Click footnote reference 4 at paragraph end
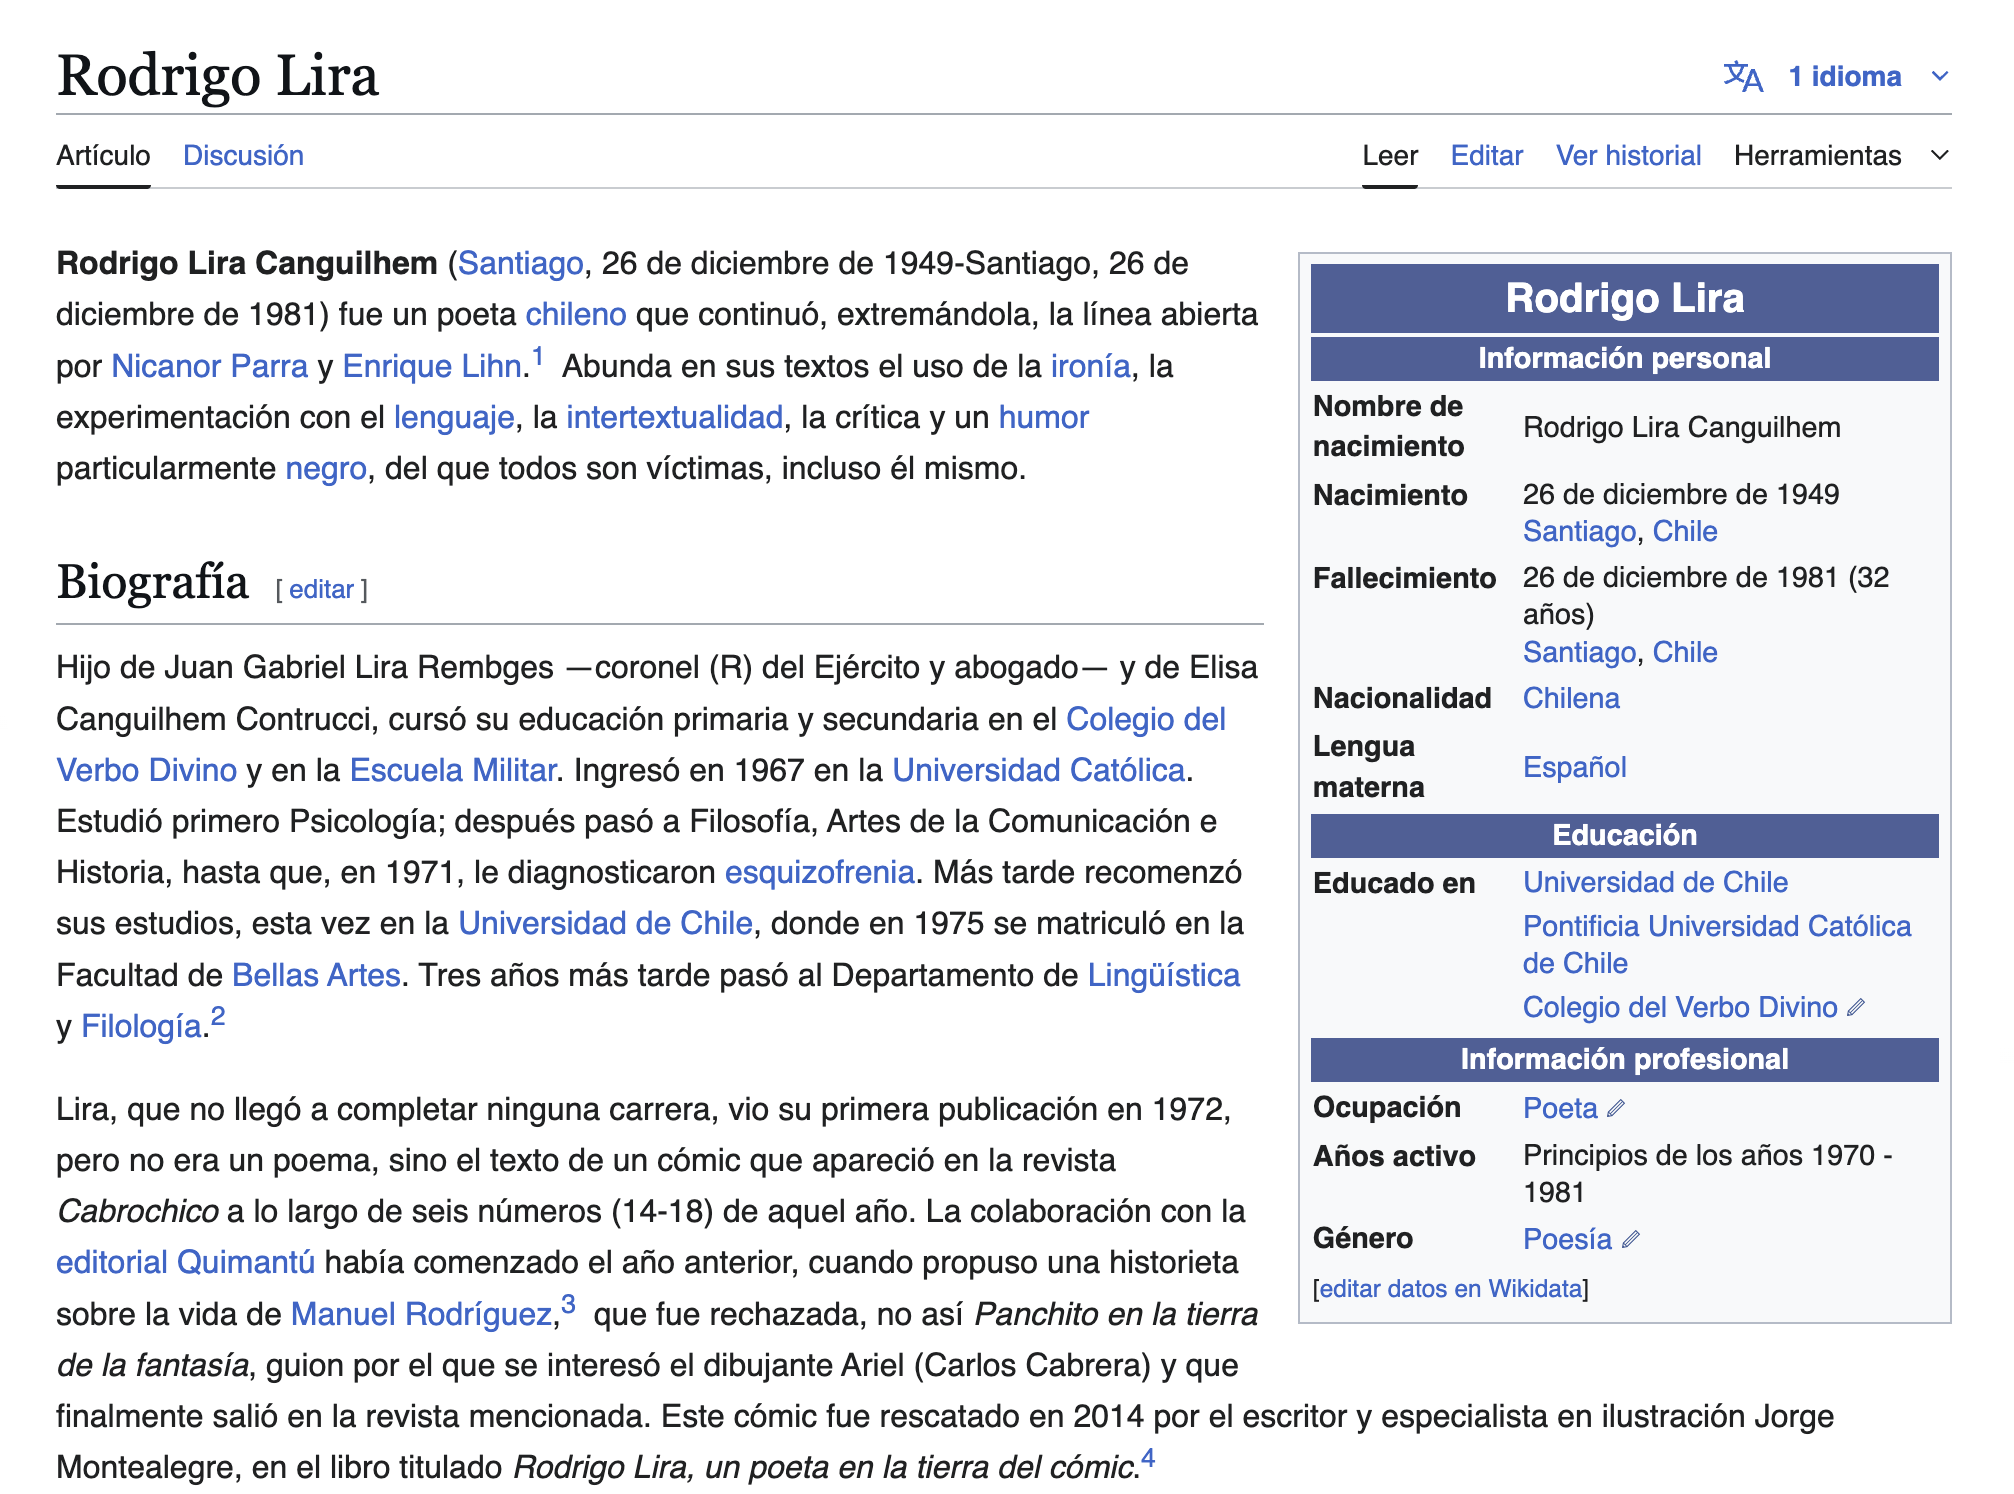This screenshot has height=1494, width=2014. click(x=1148, y=1458)
